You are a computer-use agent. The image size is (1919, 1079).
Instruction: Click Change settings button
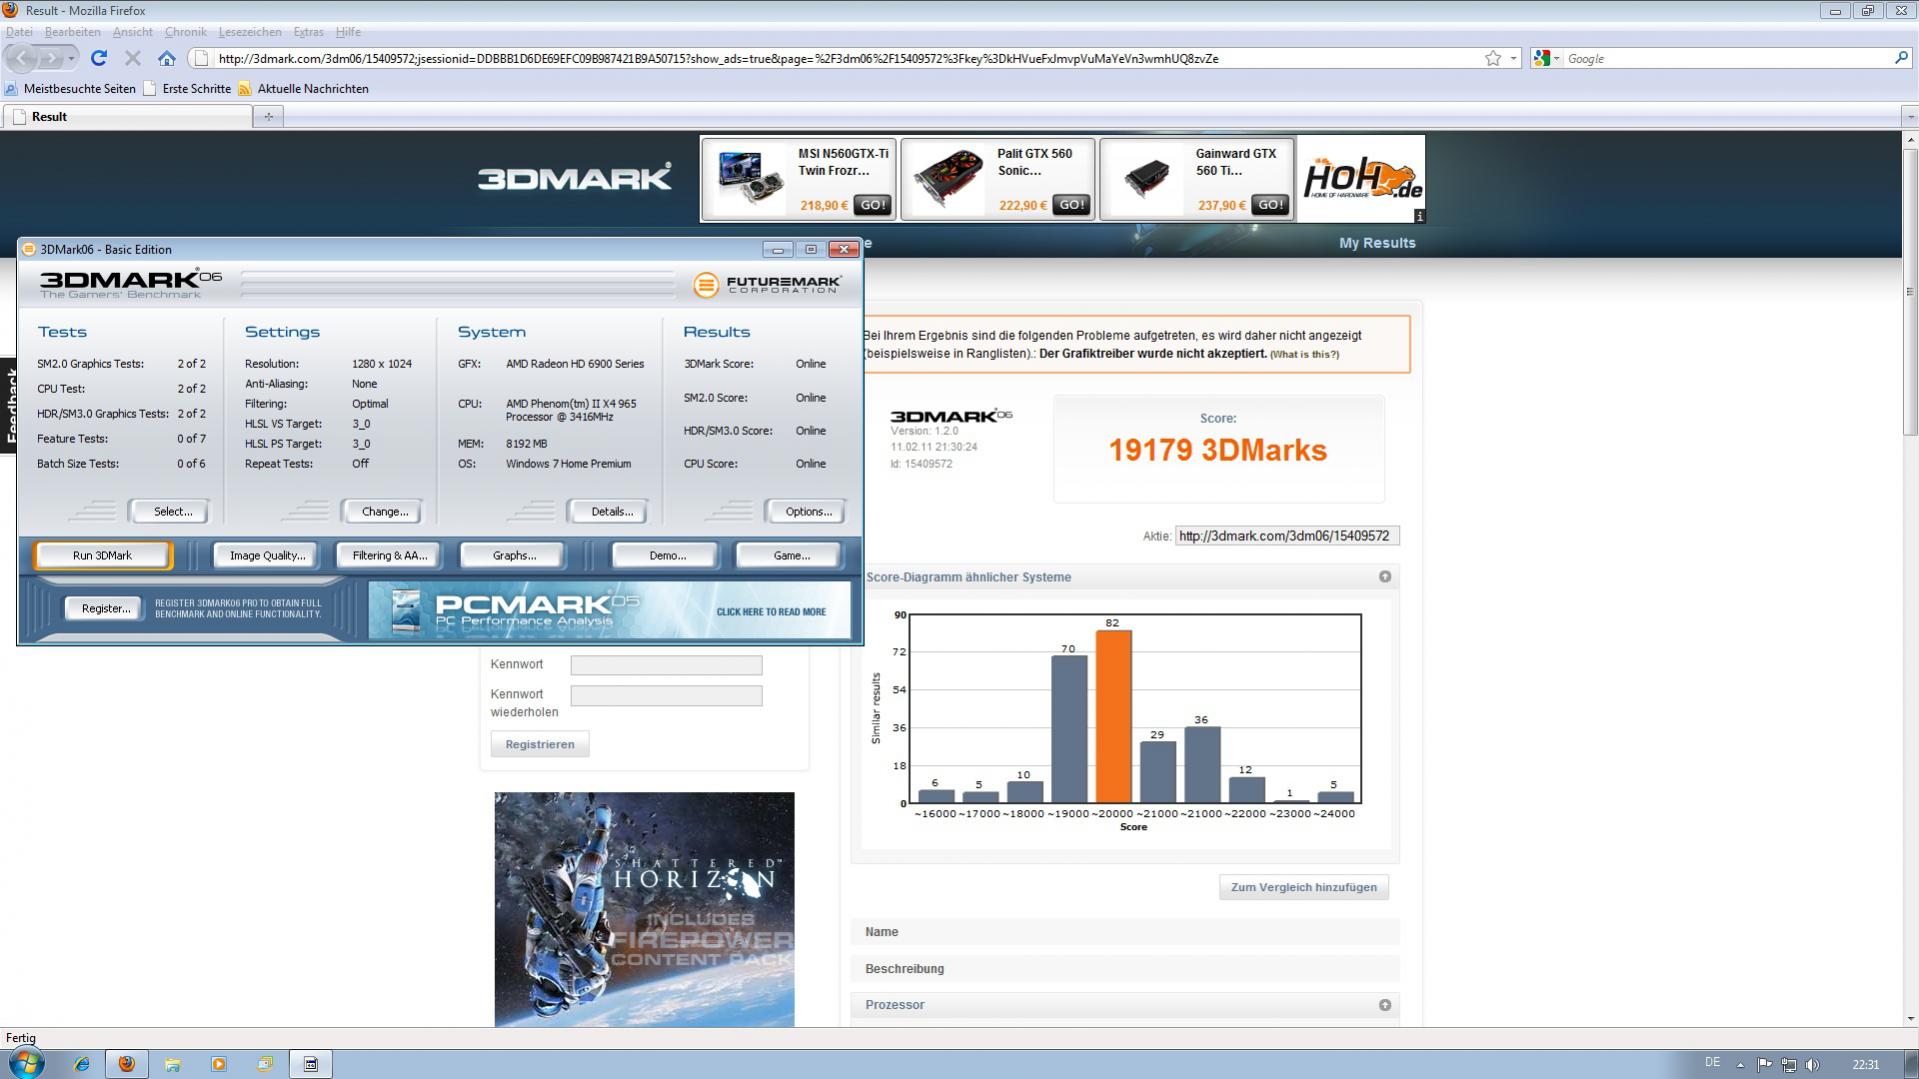pyautogui.click(x=384, y=512)
